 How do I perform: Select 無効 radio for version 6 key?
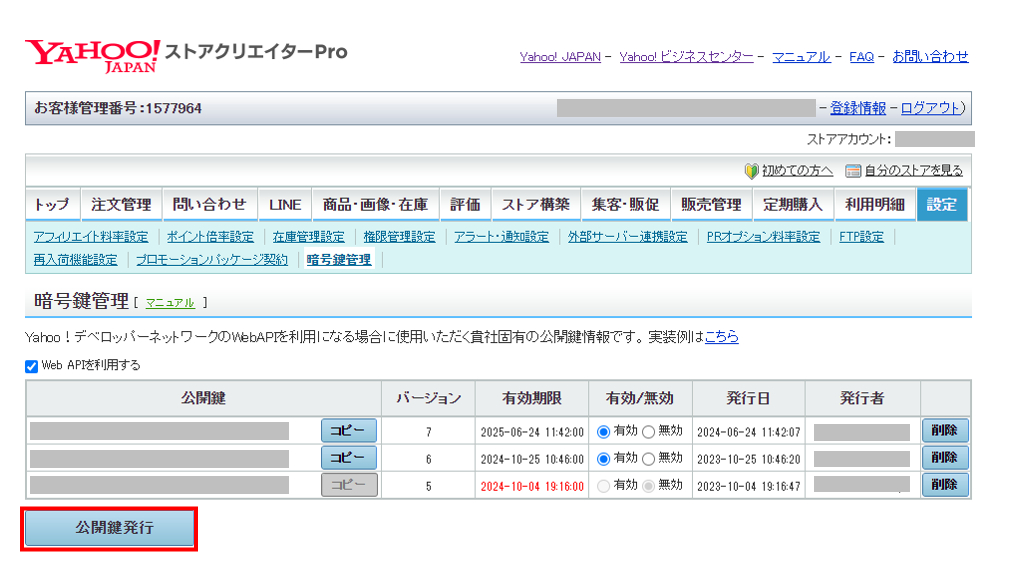[x=649, y=459]
